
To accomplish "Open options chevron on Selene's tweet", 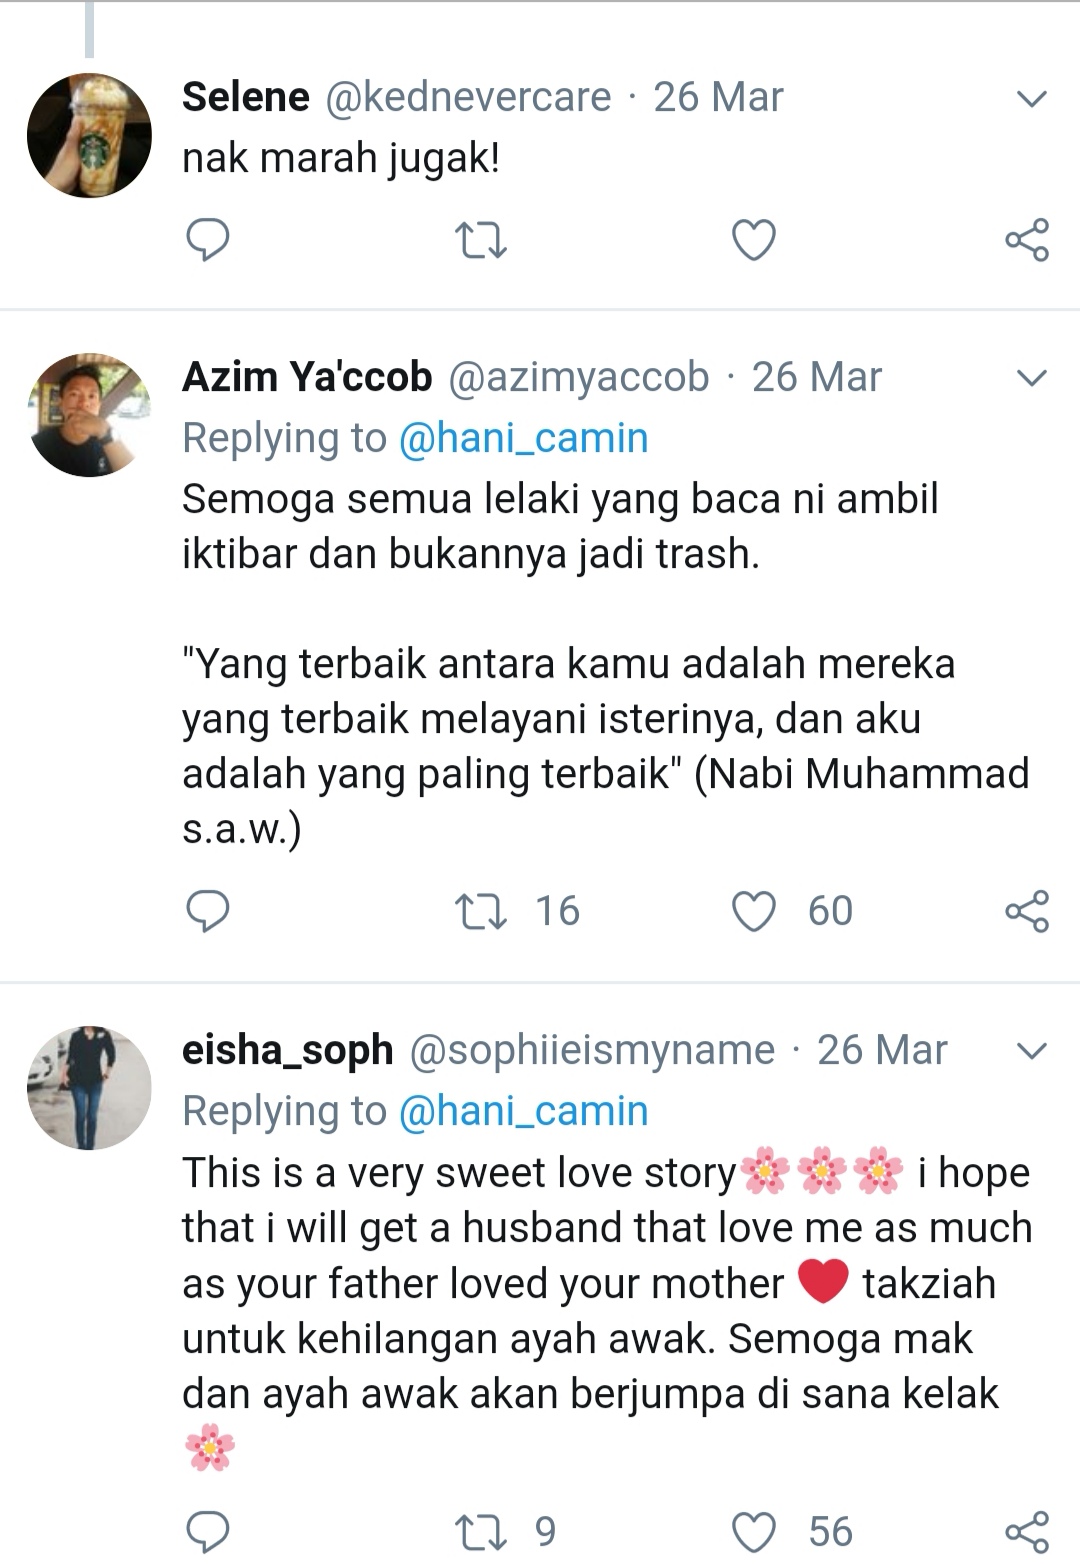I will (x=1031, y=98).
